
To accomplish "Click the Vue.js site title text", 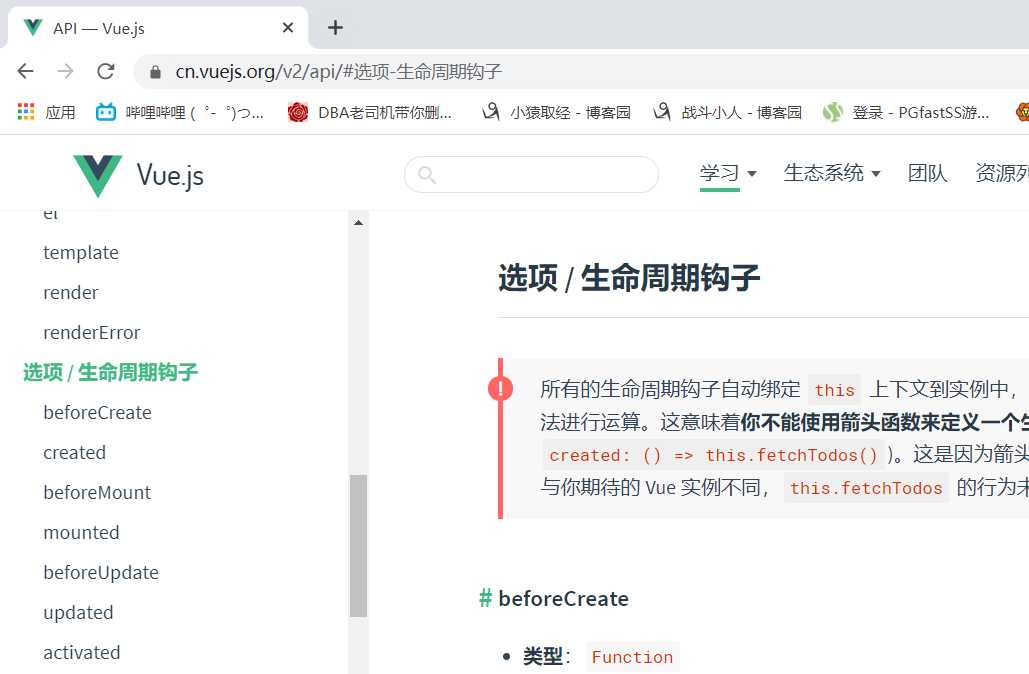I will [170, 175].
